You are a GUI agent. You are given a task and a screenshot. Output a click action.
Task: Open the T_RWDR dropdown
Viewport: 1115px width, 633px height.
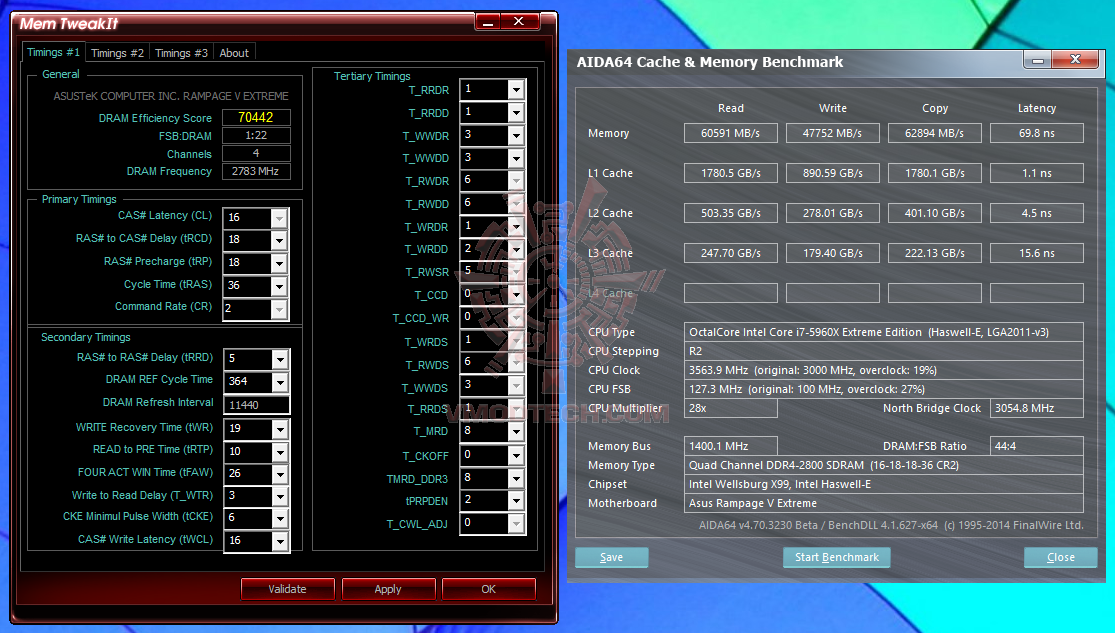point(516,181)
